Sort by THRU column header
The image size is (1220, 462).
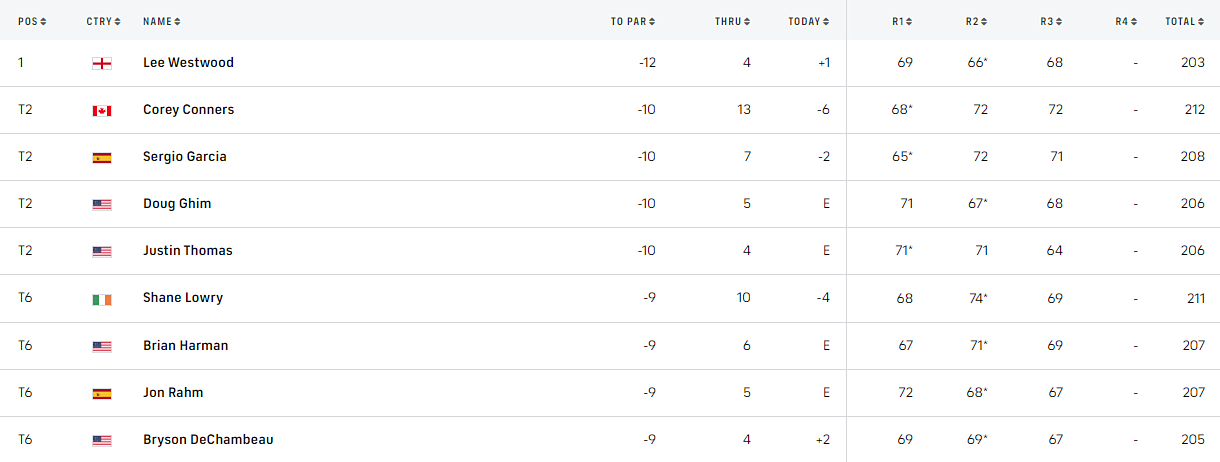[x=732, y=21]
